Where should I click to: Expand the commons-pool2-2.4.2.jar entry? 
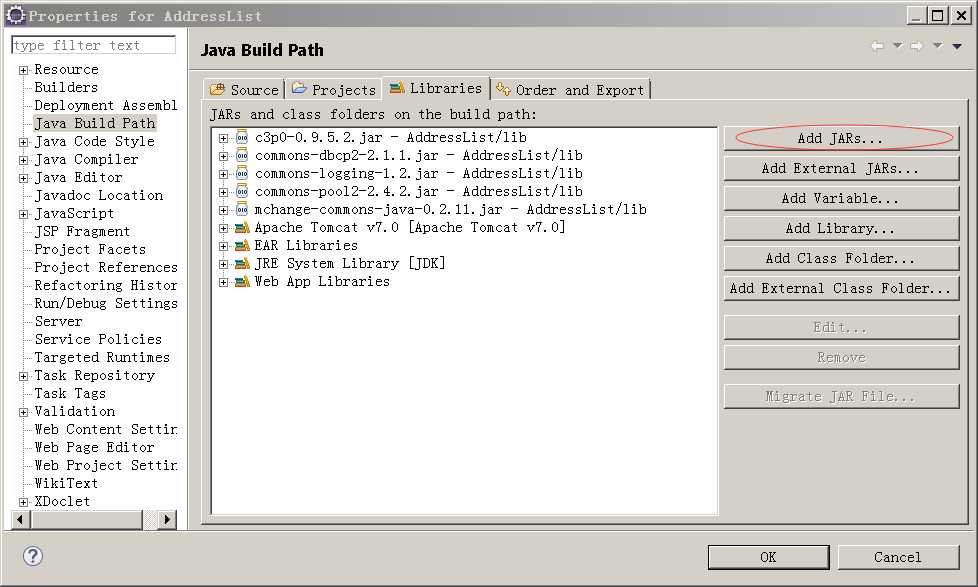223,192
